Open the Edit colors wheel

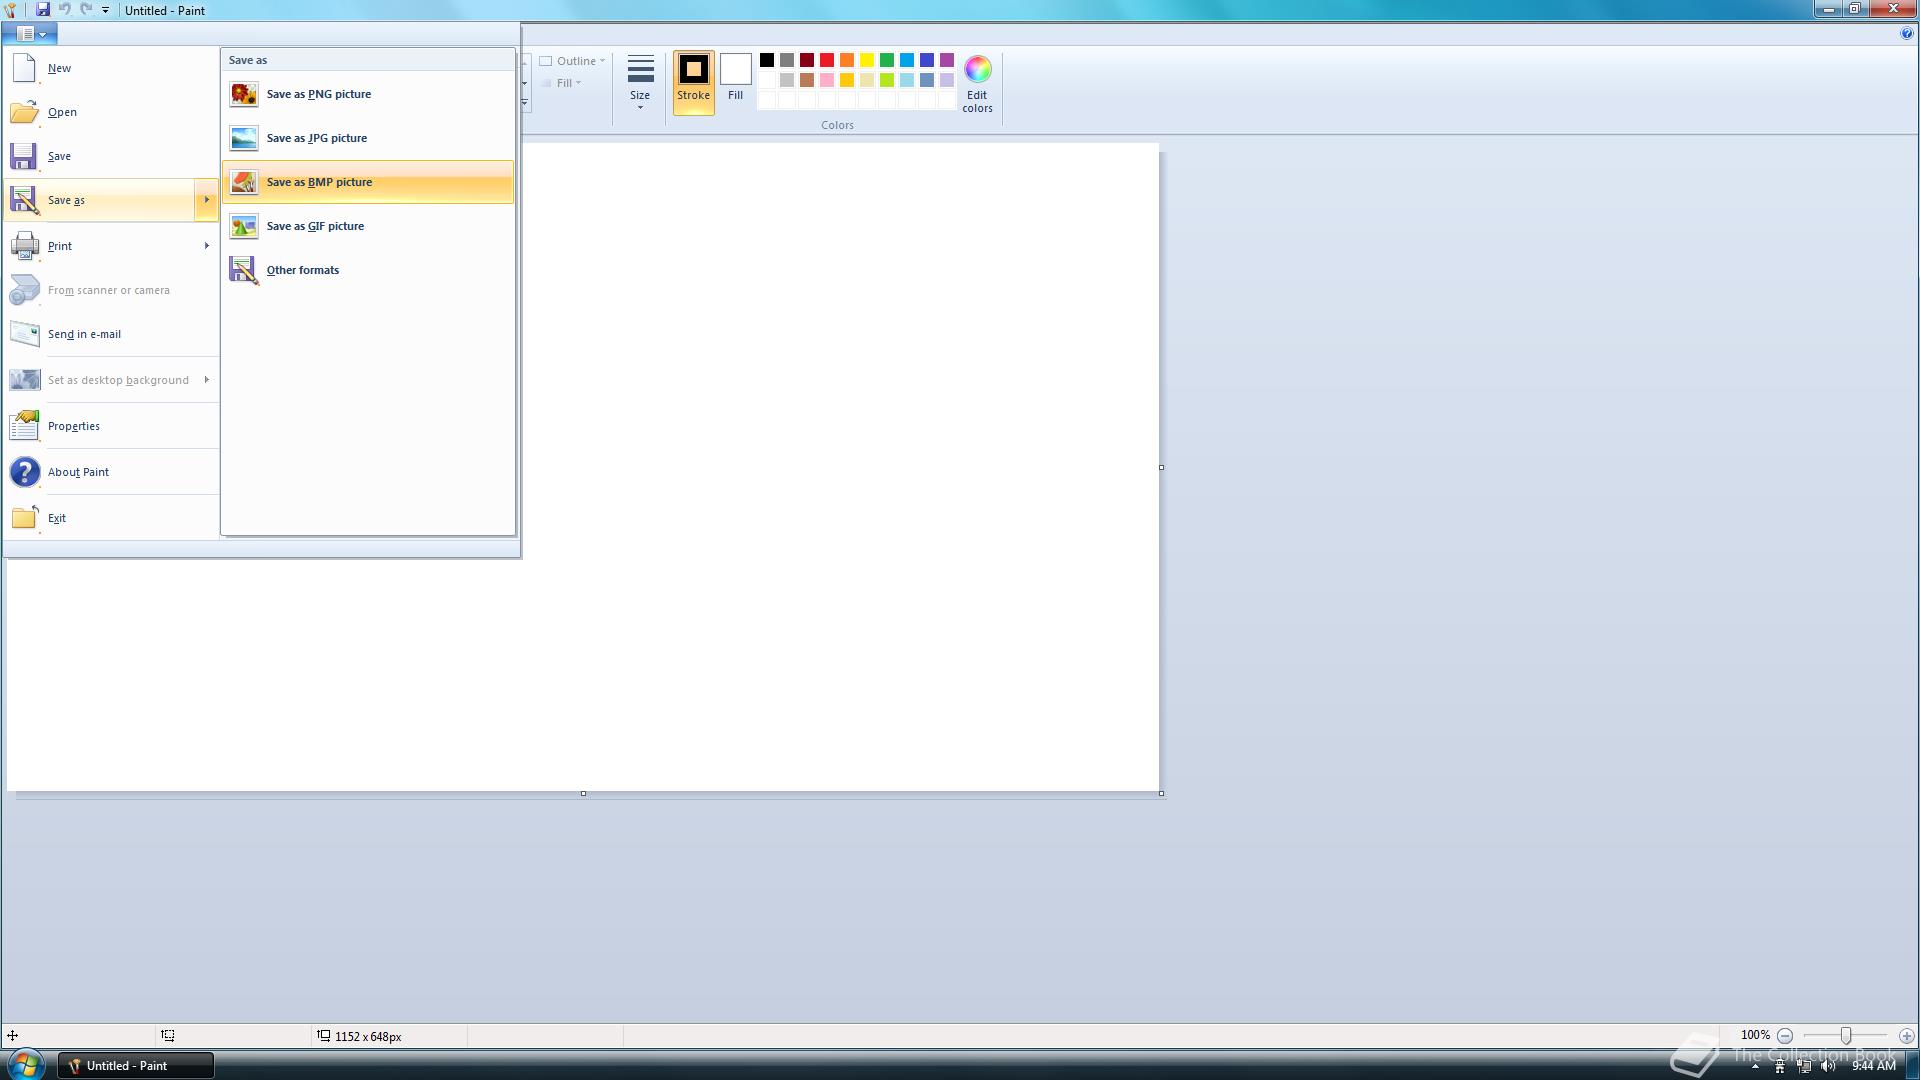tap(977, 84)
